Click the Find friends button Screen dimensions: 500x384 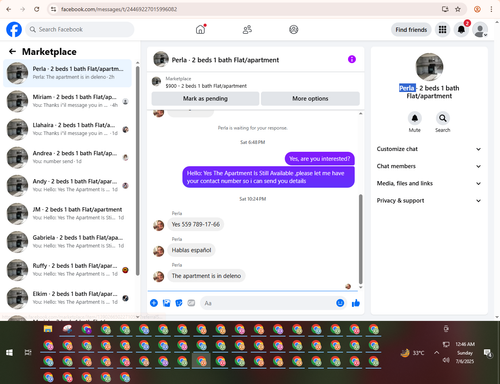pyautogui.click(x=411, y=30)
